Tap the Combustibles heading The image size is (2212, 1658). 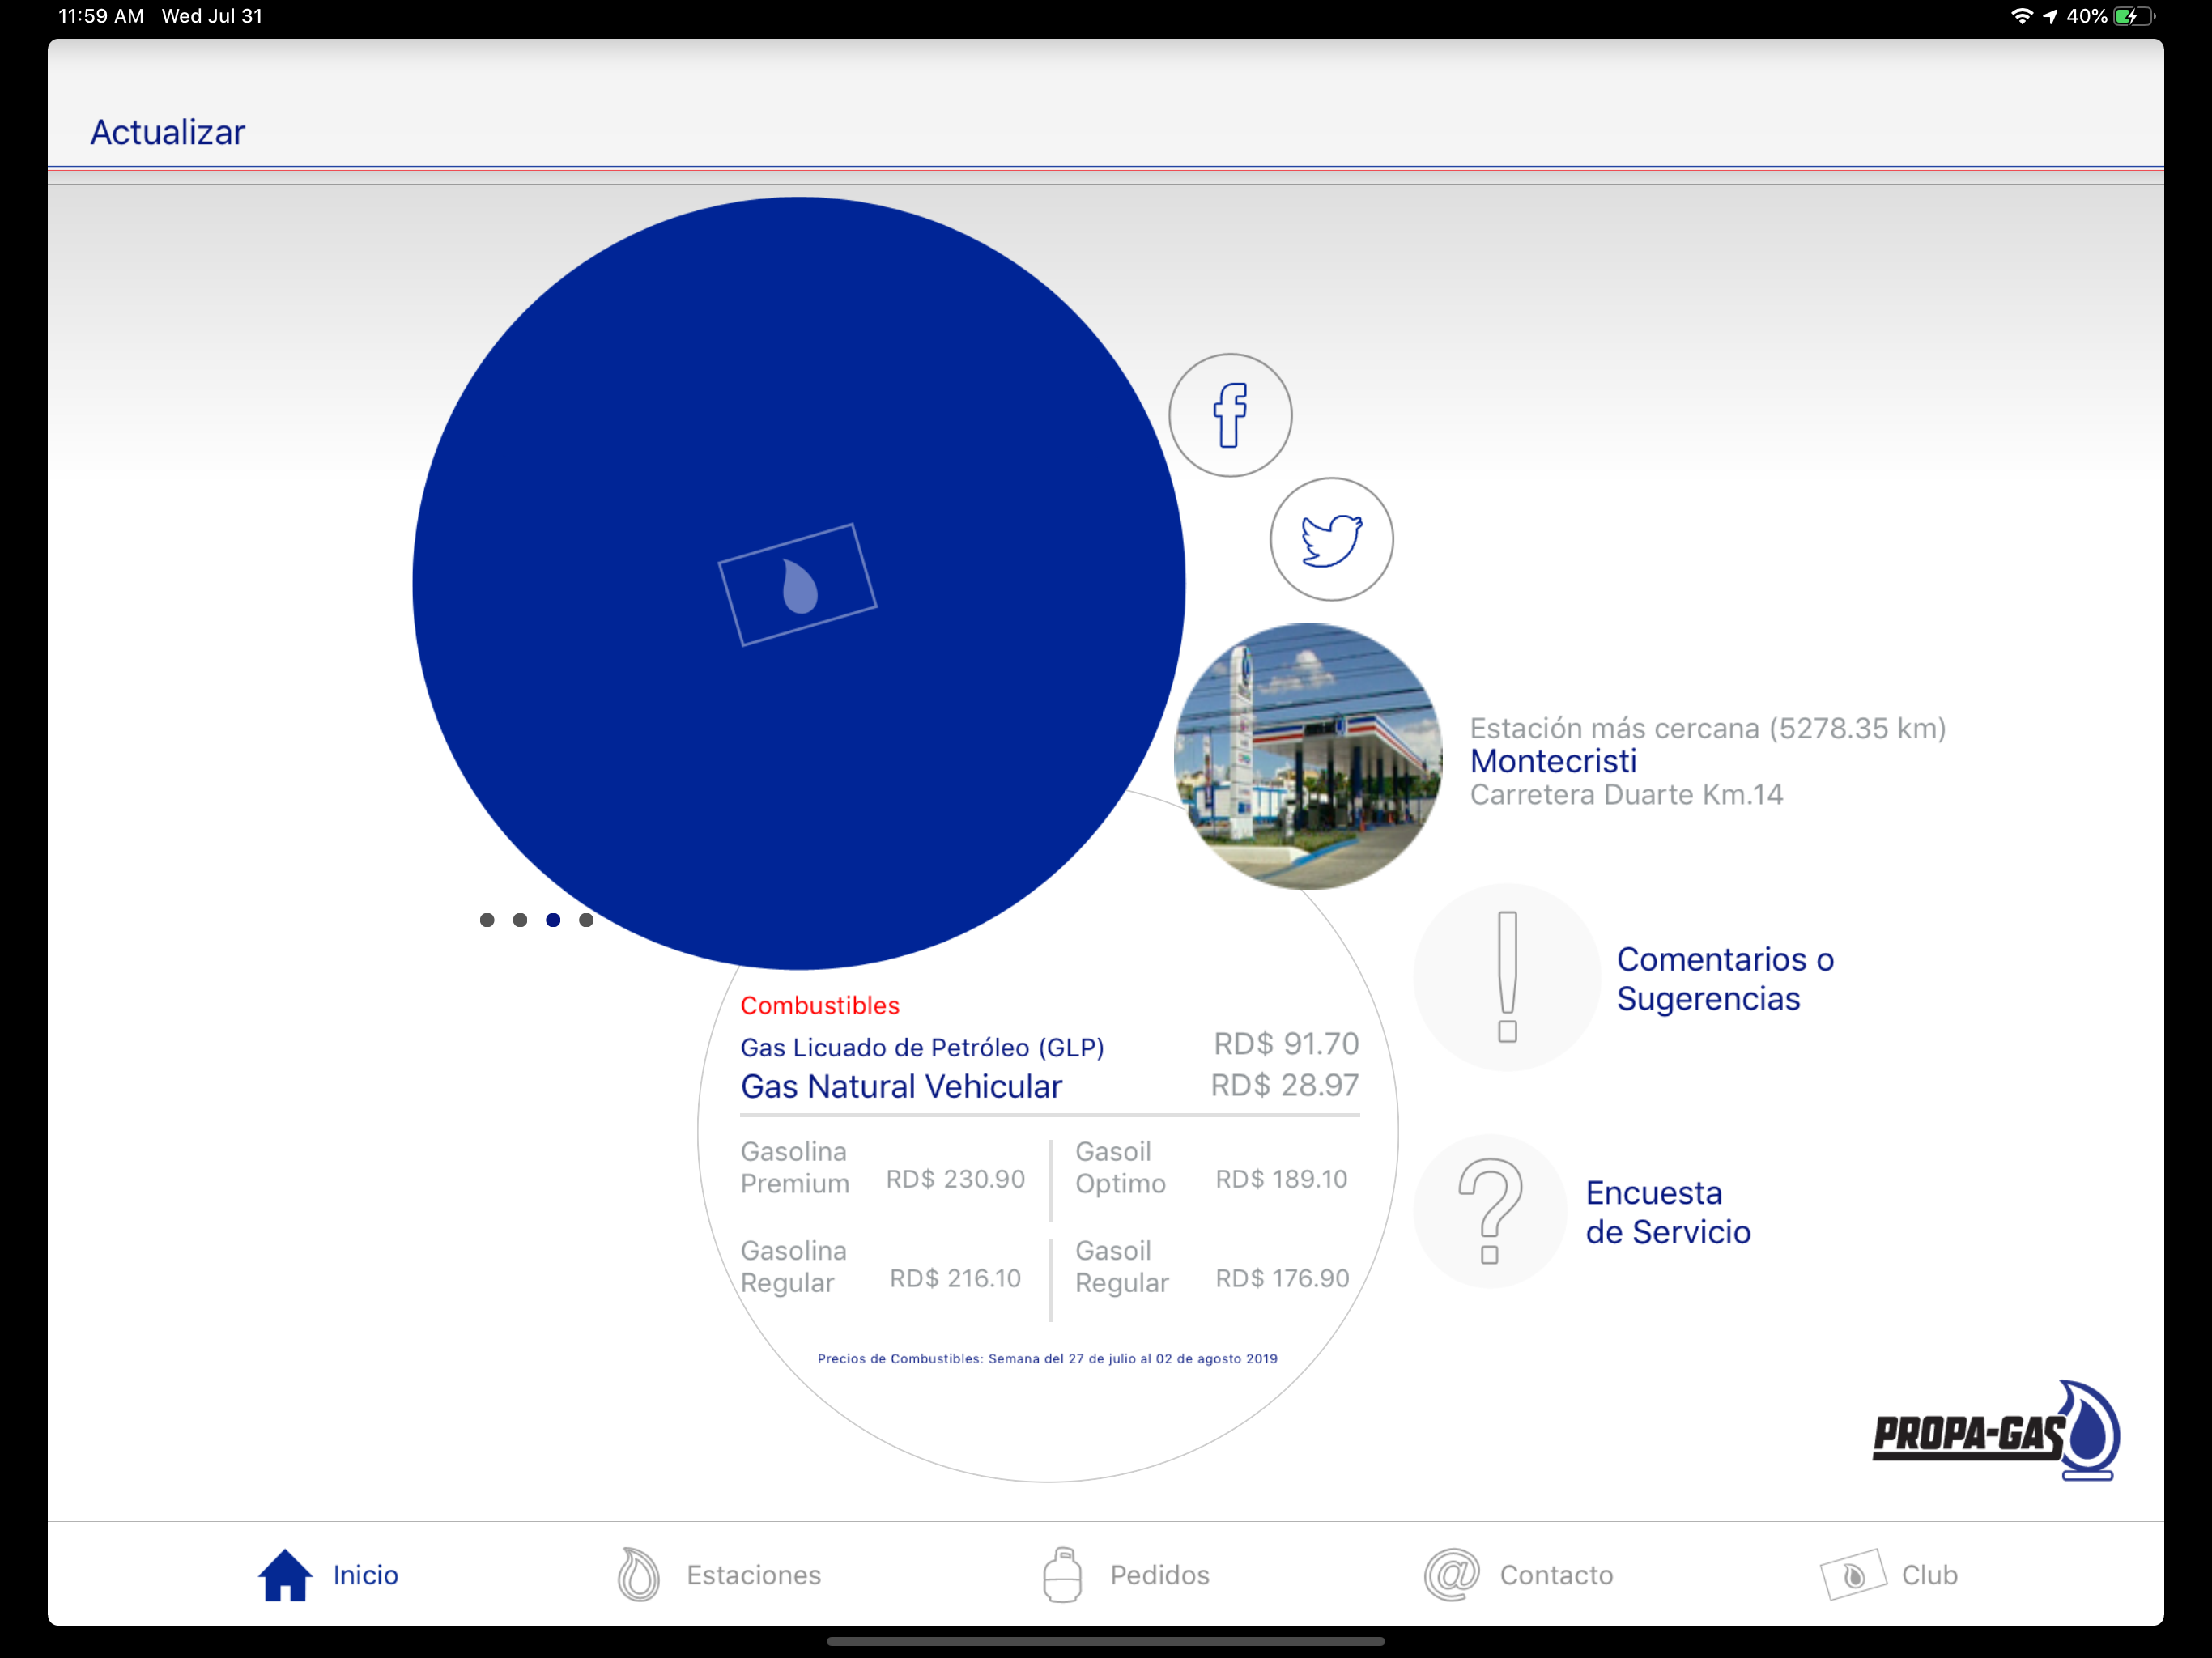[820, 1005]
